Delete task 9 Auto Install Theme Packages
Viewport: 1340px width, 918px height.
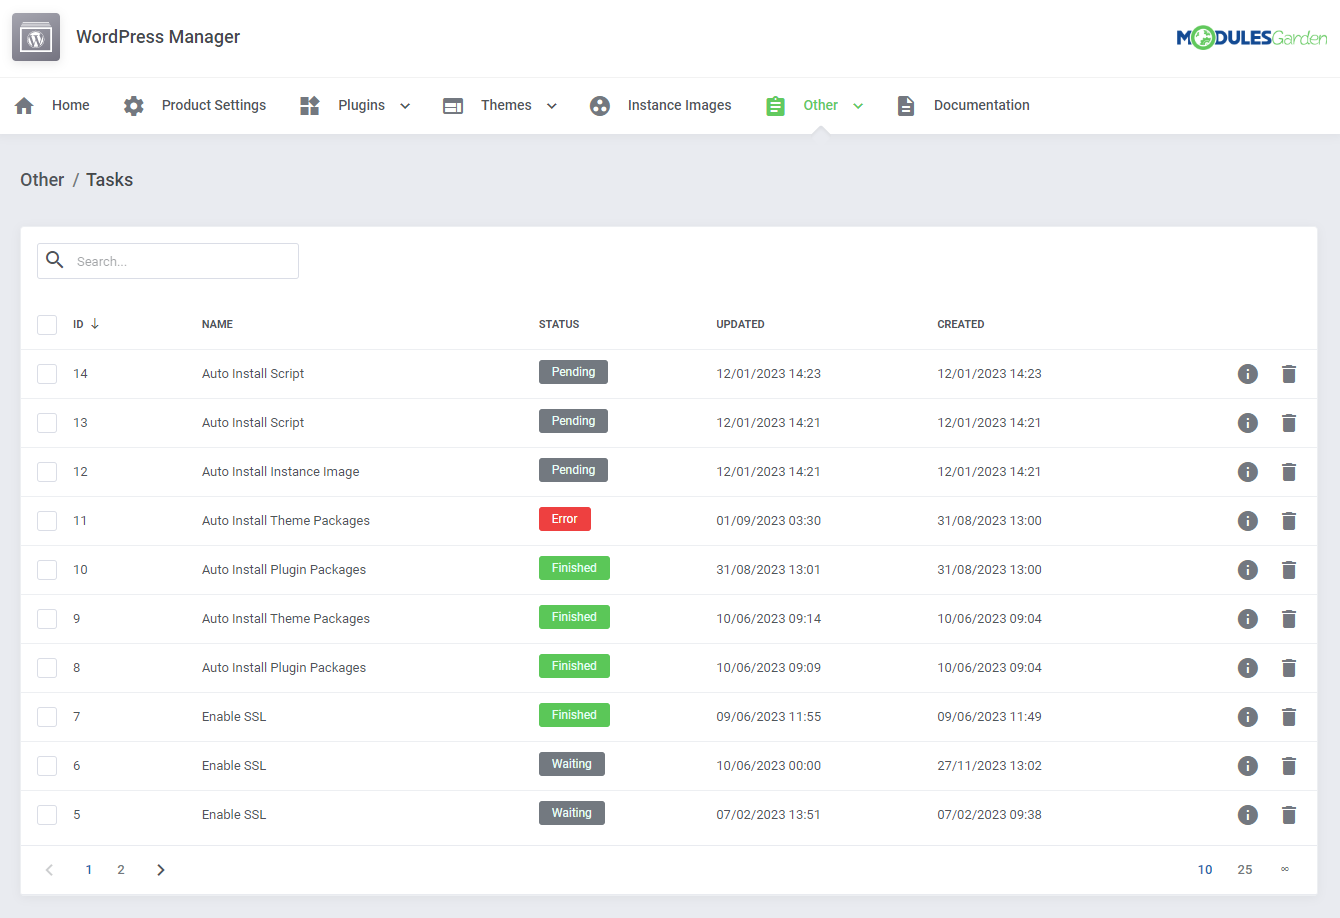1289,619
